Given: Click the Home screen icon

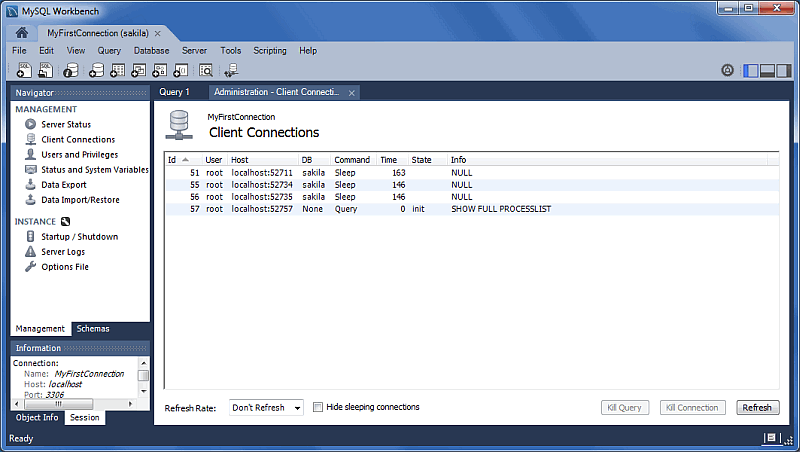Looking at the screenshot, I should (22, 33).
